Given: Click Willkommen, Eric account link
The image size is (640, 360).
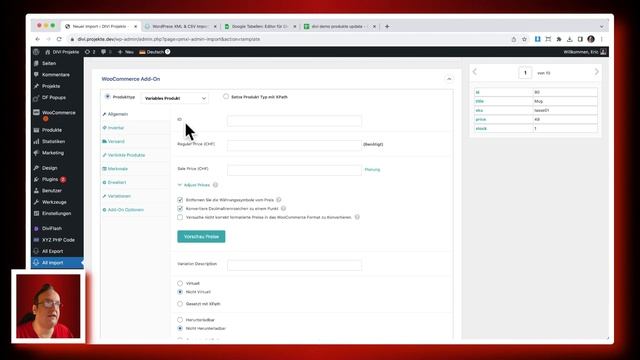Looking at the screenshot, I should [x=584, y=52].
